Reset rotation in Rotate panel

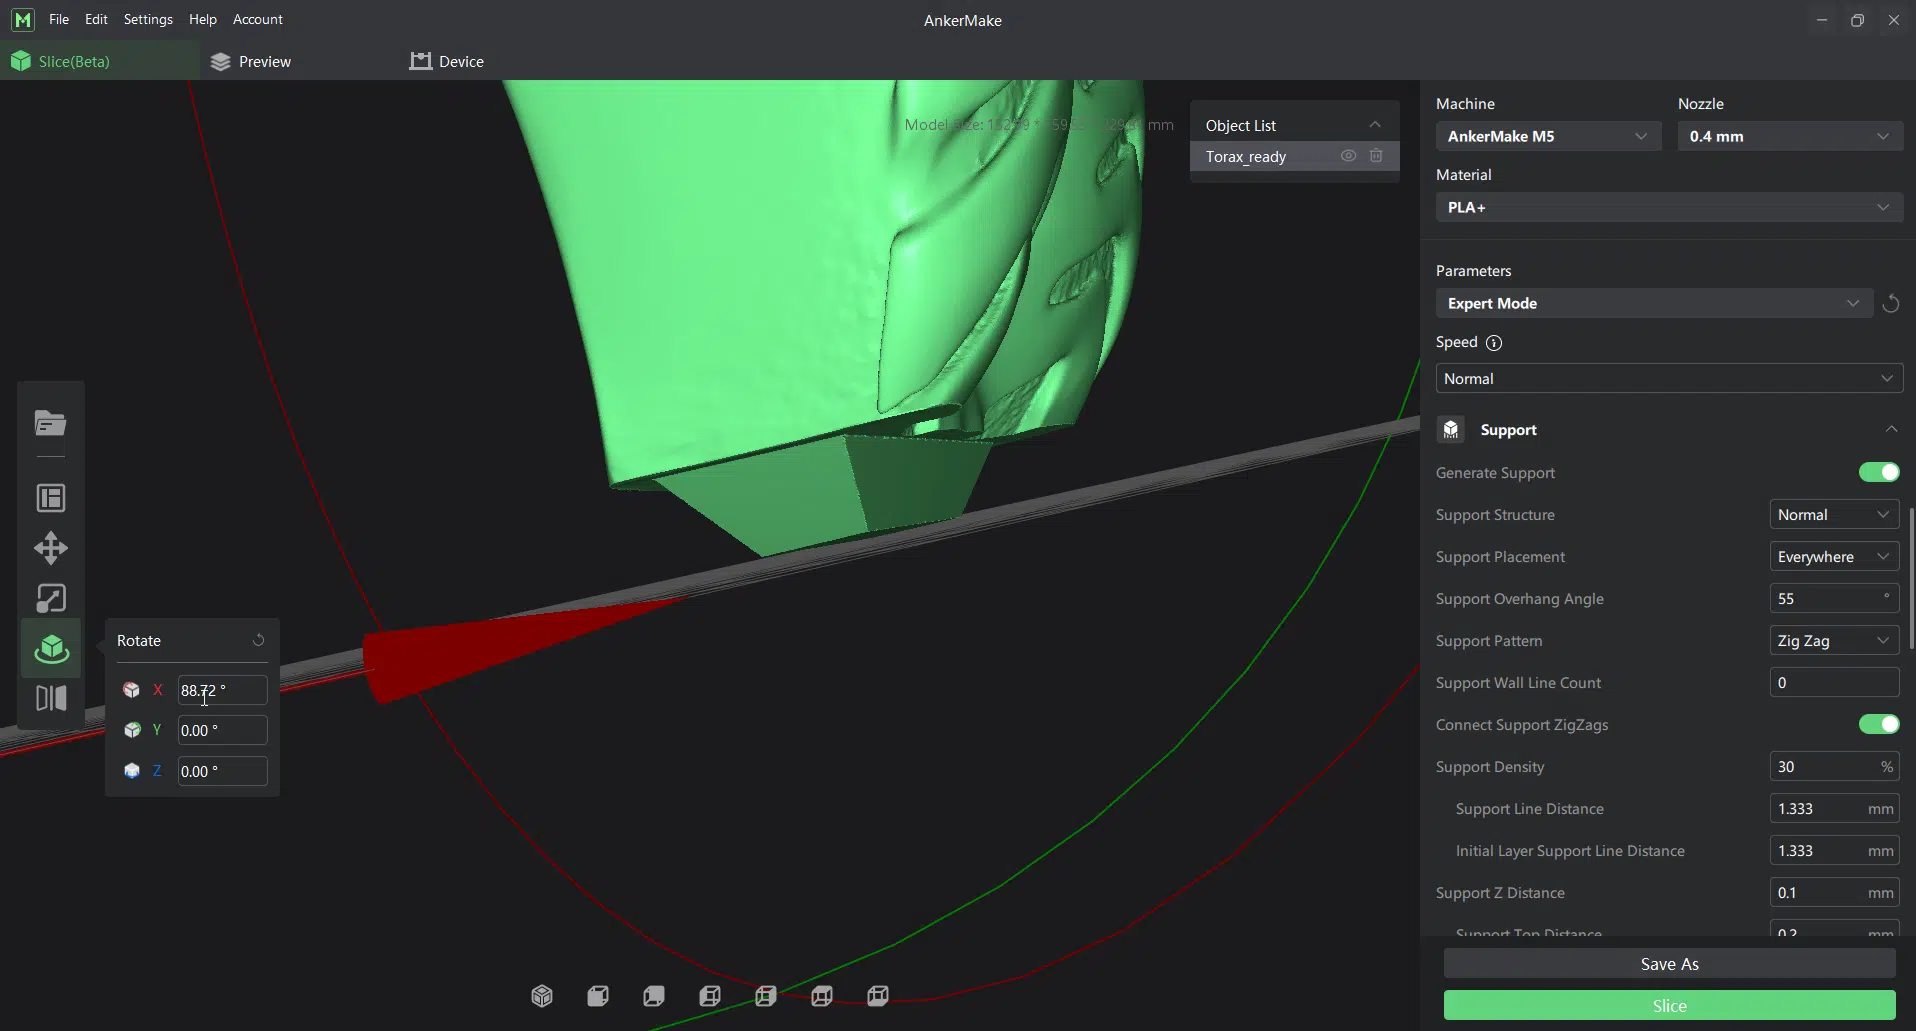click(x=258, y=640)
